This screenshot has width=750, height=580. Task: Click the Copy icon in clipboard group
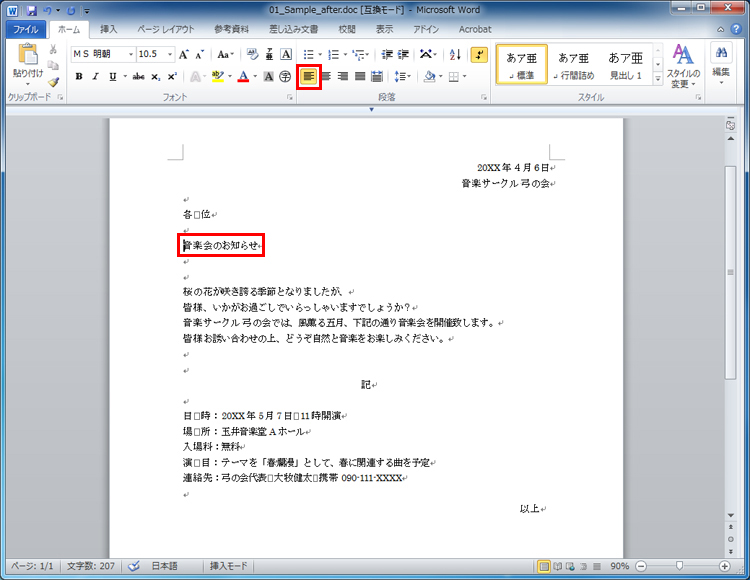click(x=53, y=66)
